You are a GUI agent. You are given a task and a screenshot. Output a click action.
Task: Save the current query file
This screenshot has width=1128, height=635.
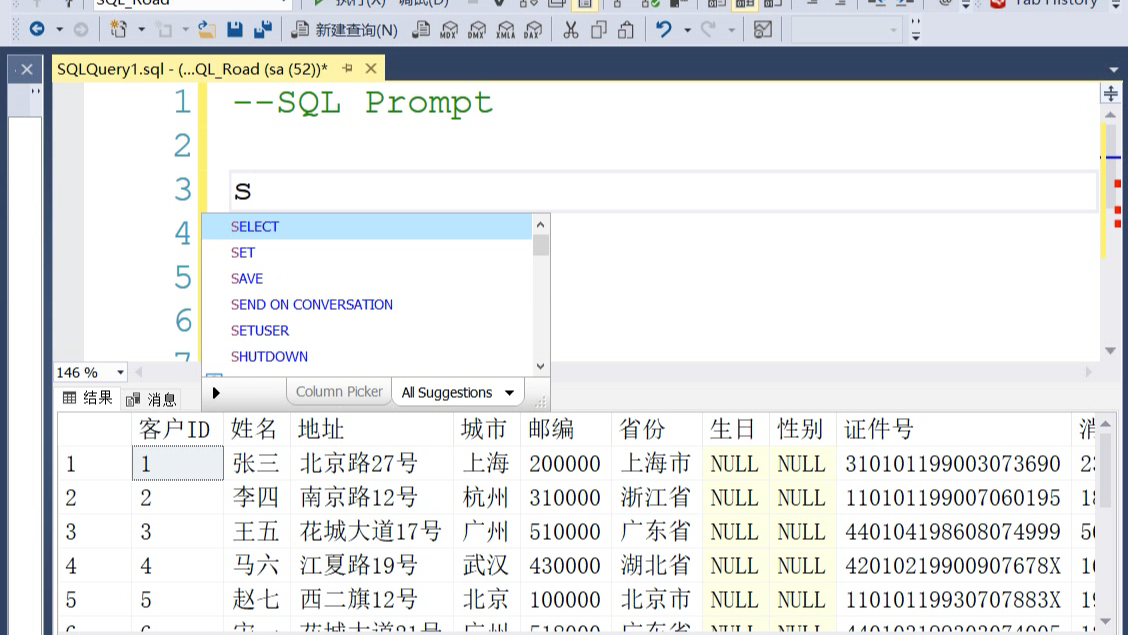click(x=236, y=28)
